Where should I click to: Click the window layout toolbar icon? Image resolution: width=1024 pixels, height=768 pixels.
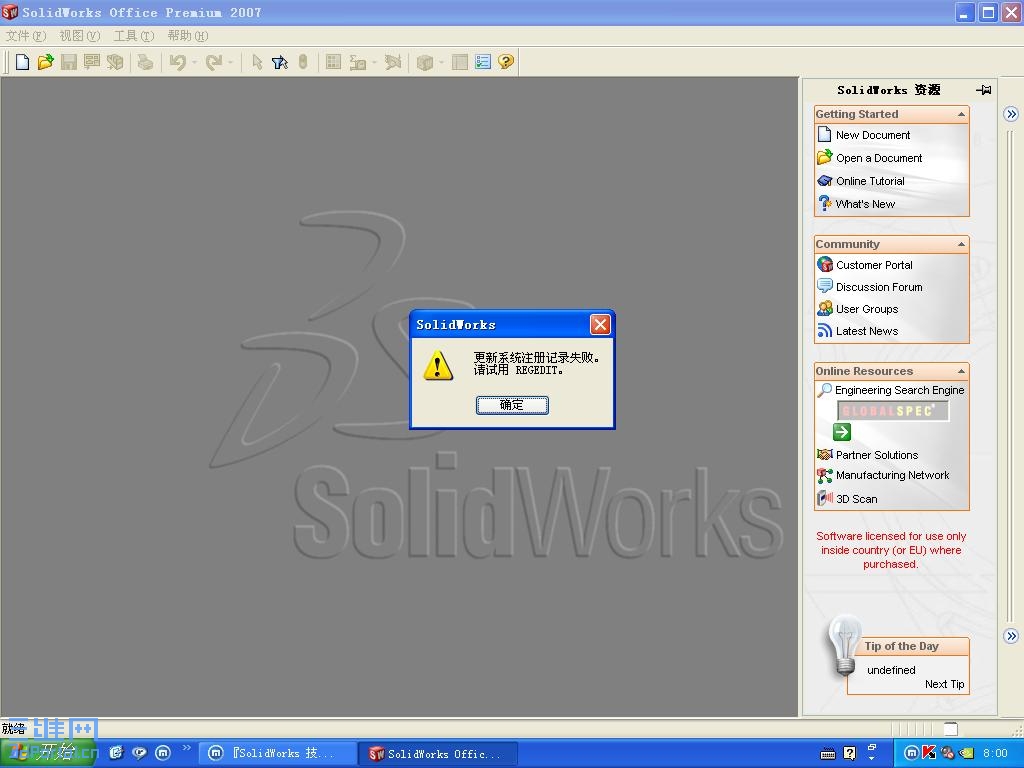click(460, 62)
